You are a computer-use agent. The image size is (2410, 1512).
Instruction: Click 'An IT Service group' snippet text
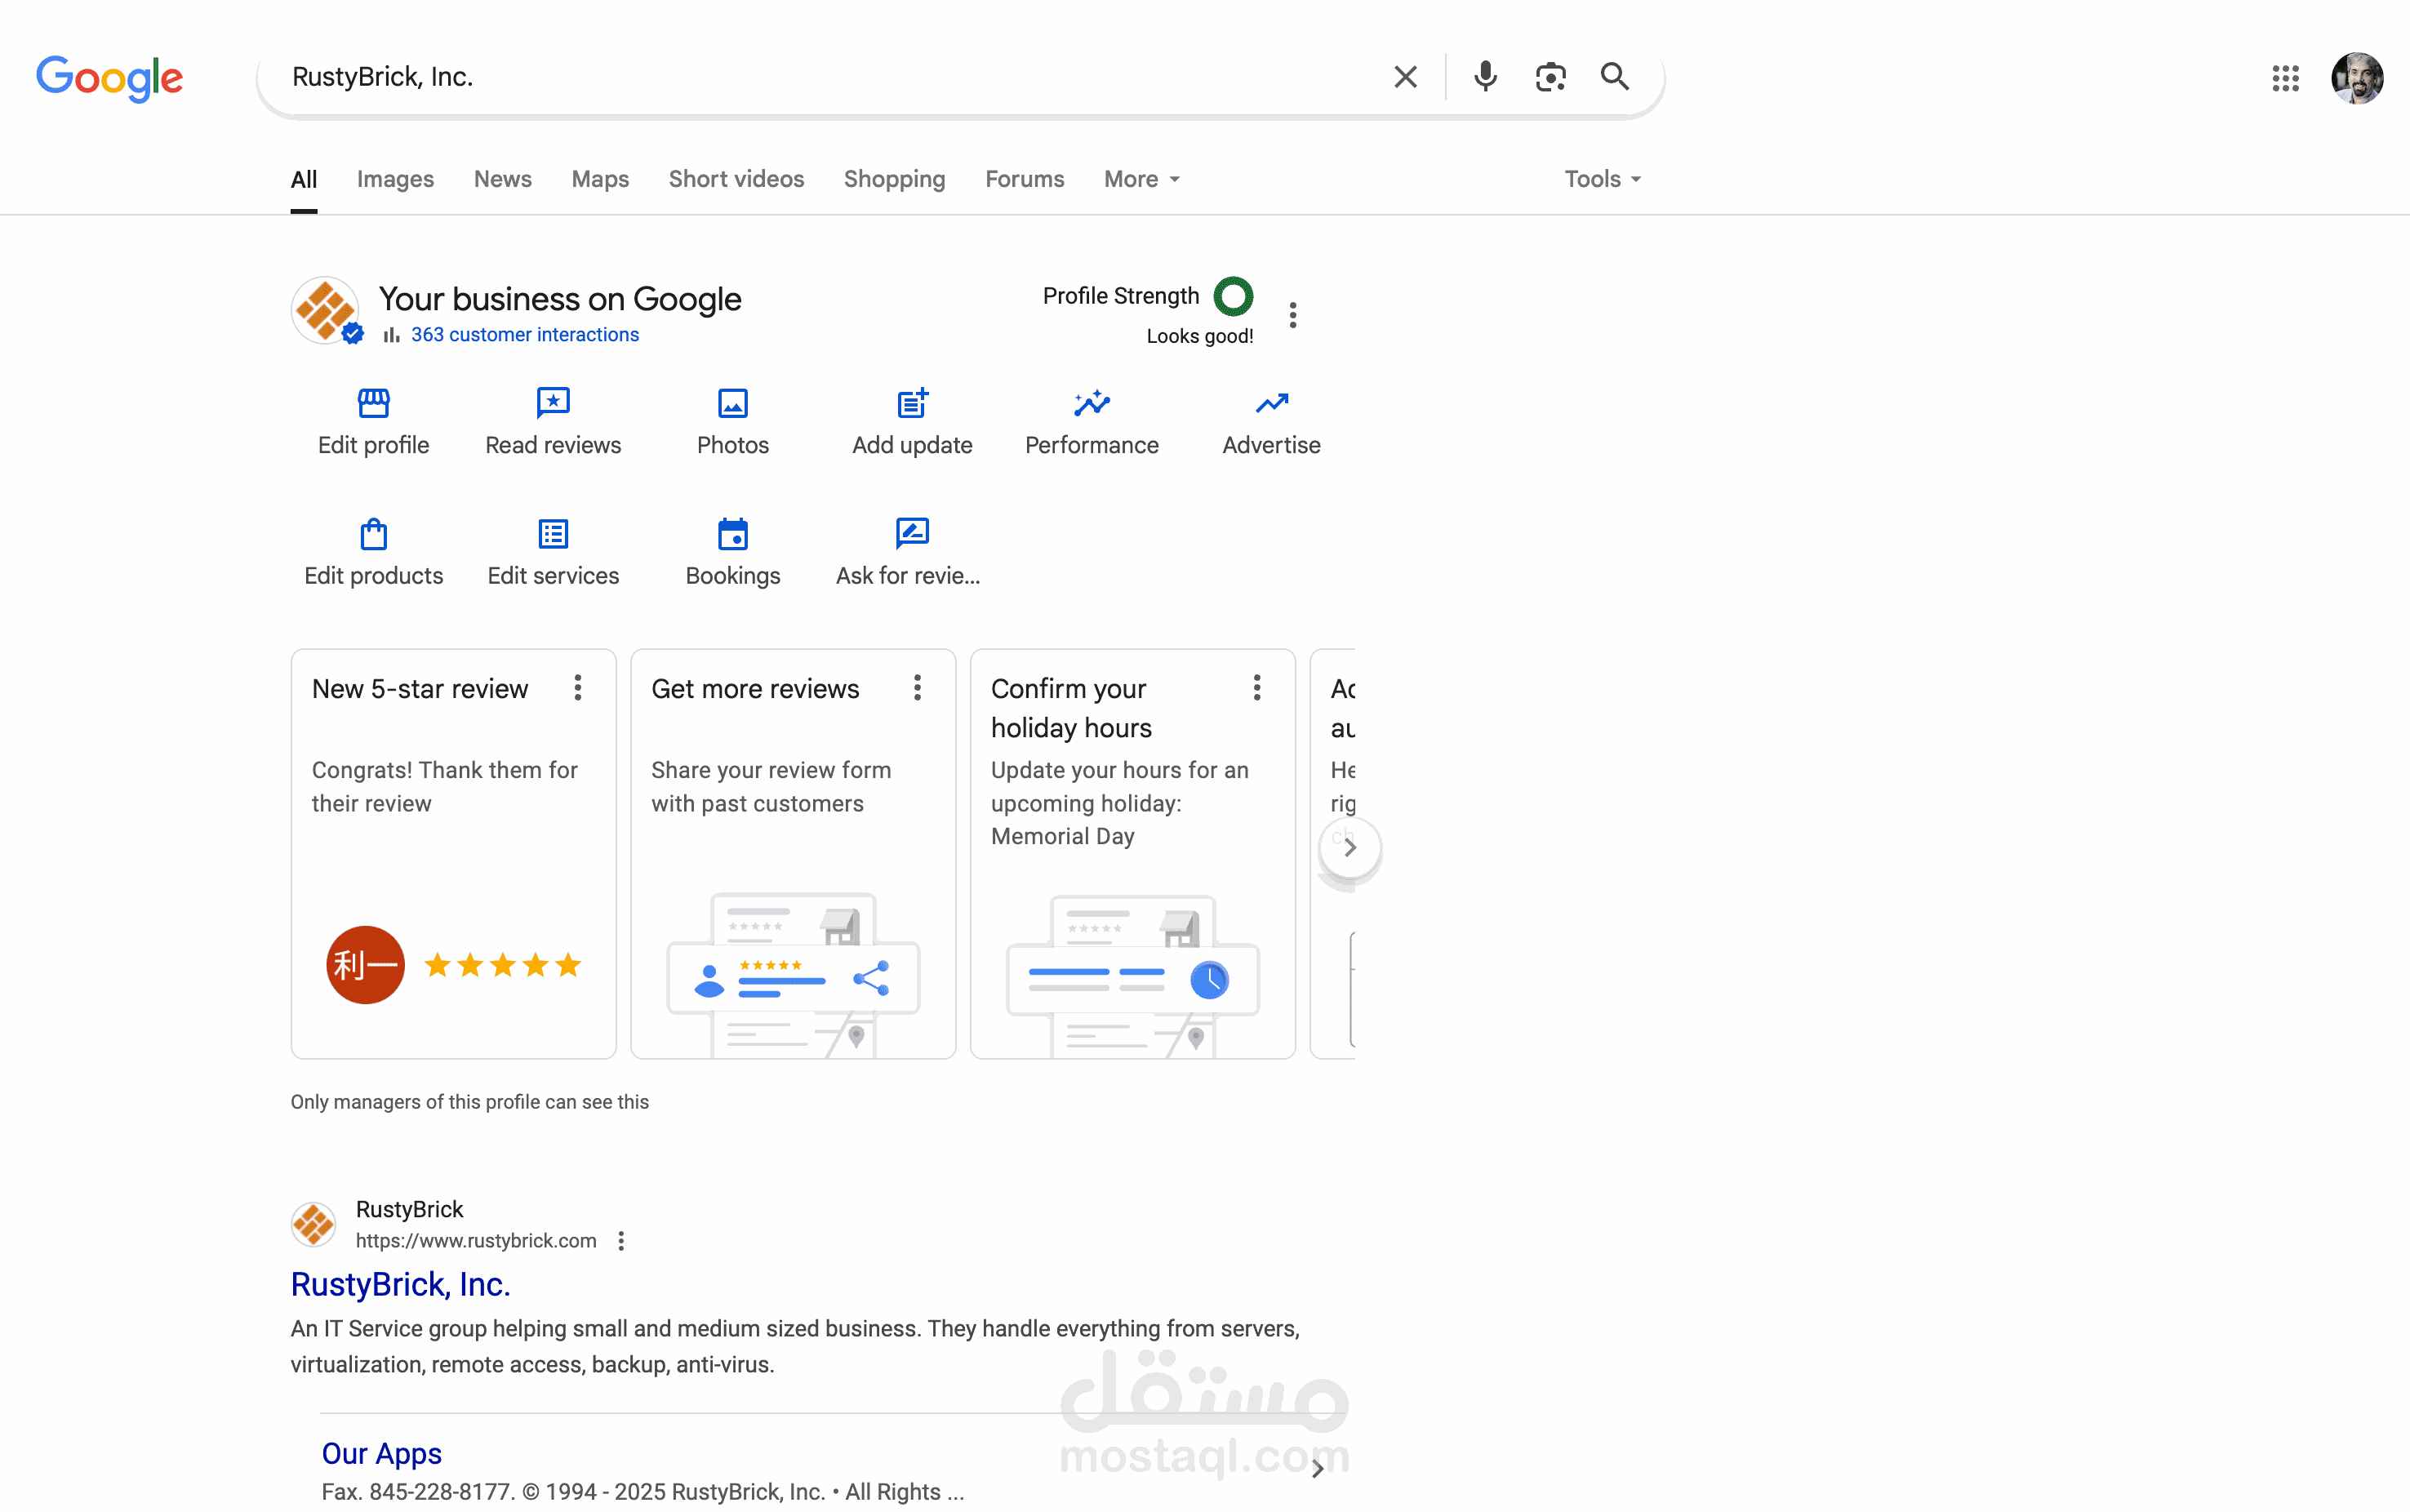pos(795,1347)
